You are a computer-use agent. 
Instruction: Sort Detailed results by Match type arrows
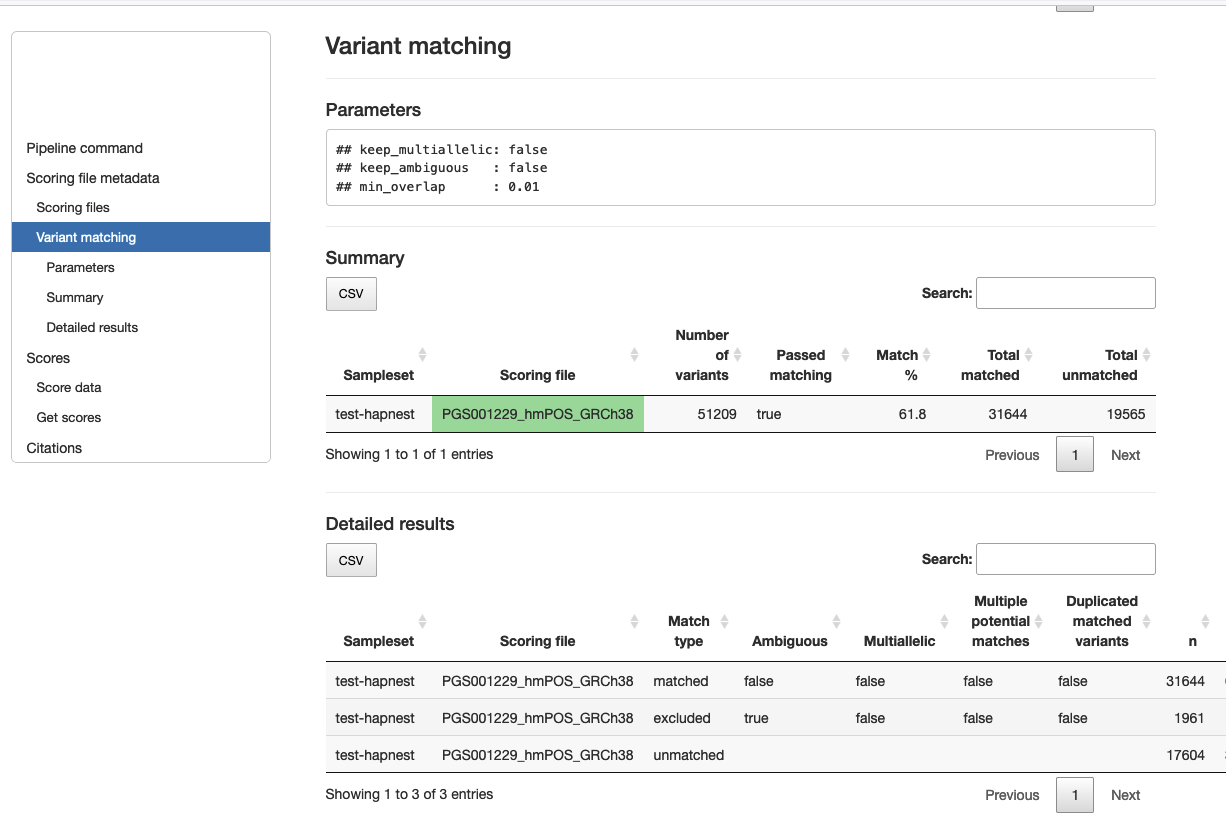tap(724, 621)
